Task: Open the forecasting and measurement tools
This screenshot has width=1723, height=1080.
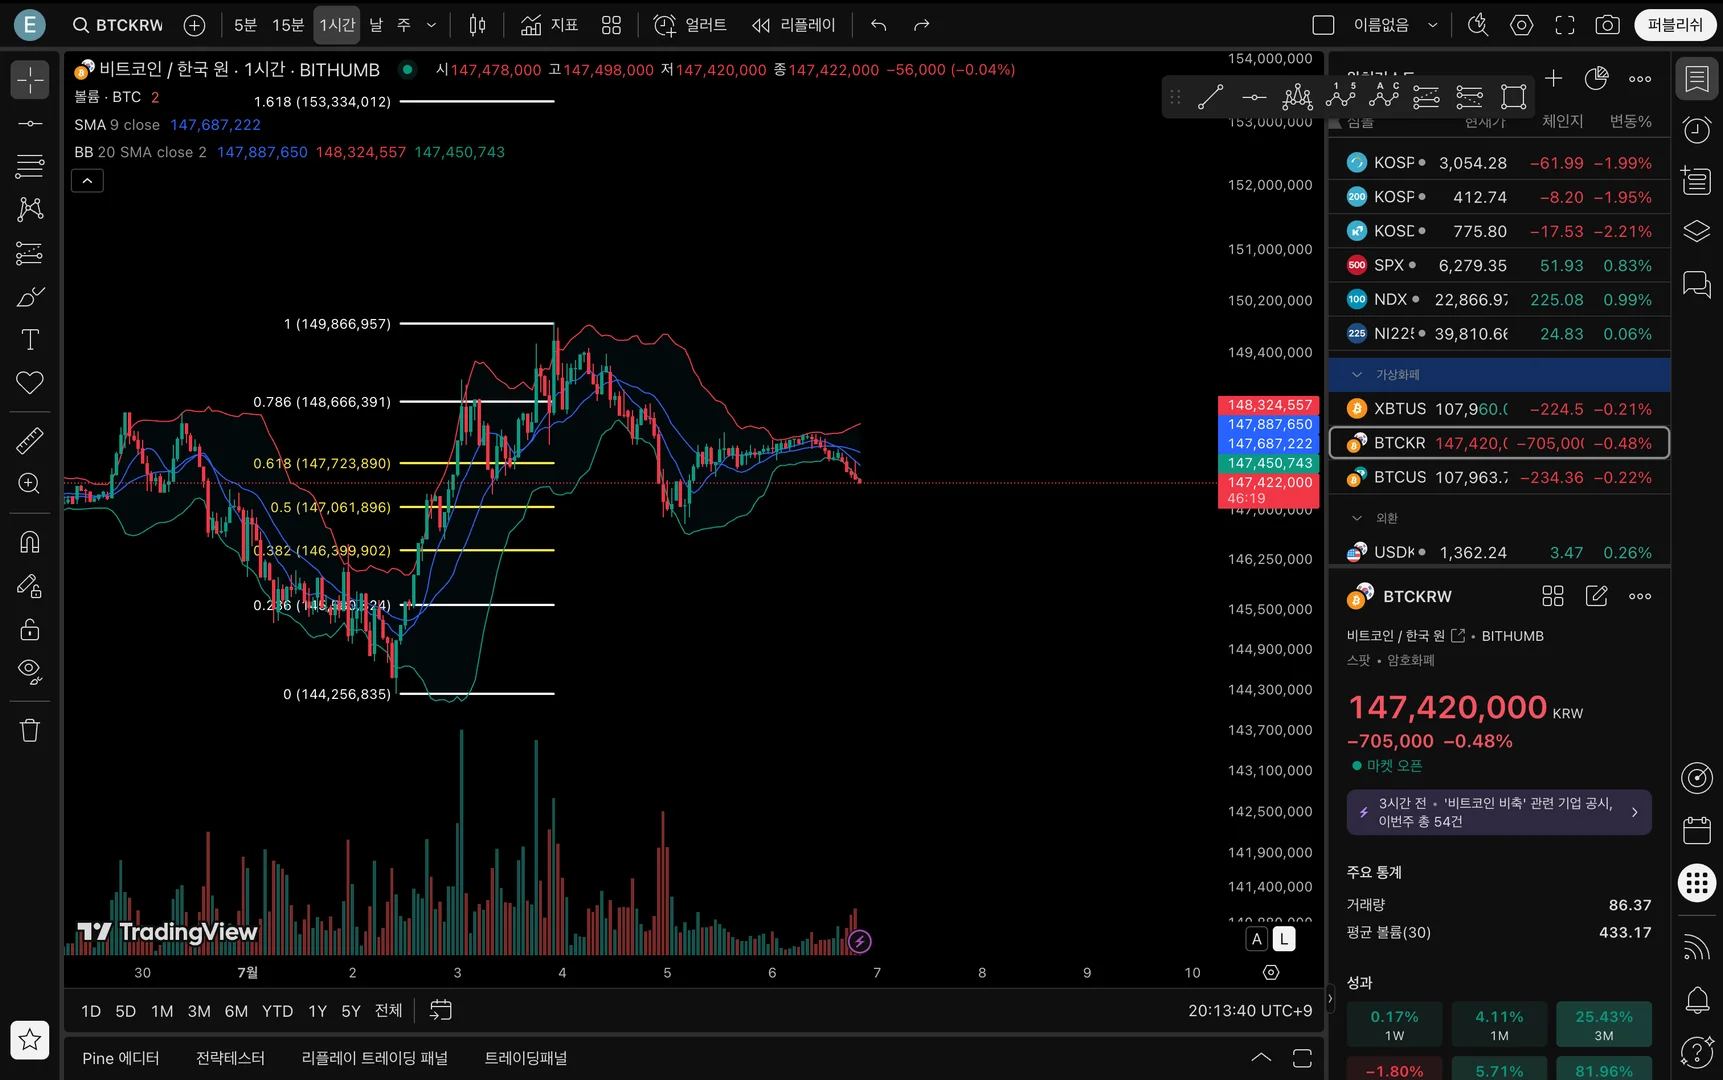Action: (30, 253)
